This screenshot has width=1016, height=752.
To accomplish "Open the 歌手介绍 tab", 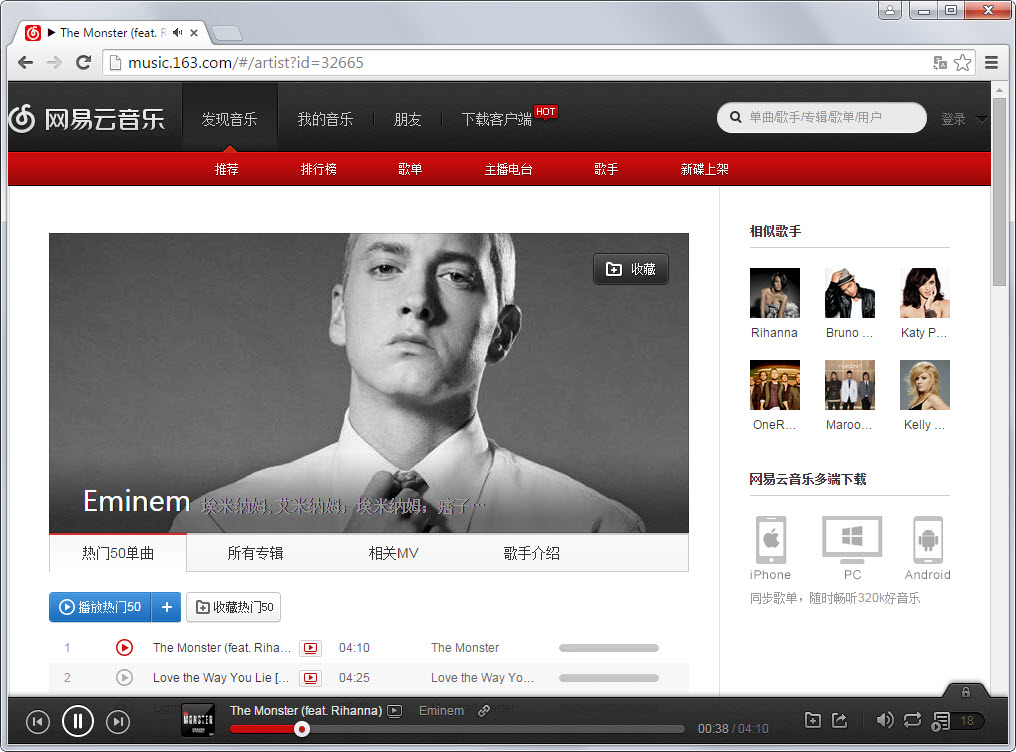I will pos(531,553).
